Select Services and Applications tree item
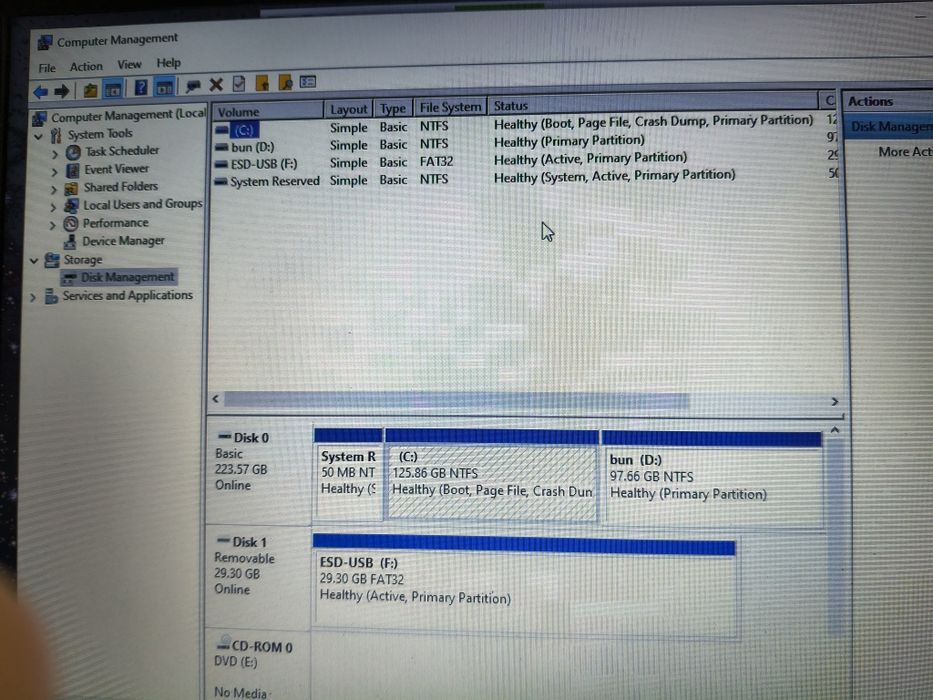933x700 pixels. click(x=127, y=295)
